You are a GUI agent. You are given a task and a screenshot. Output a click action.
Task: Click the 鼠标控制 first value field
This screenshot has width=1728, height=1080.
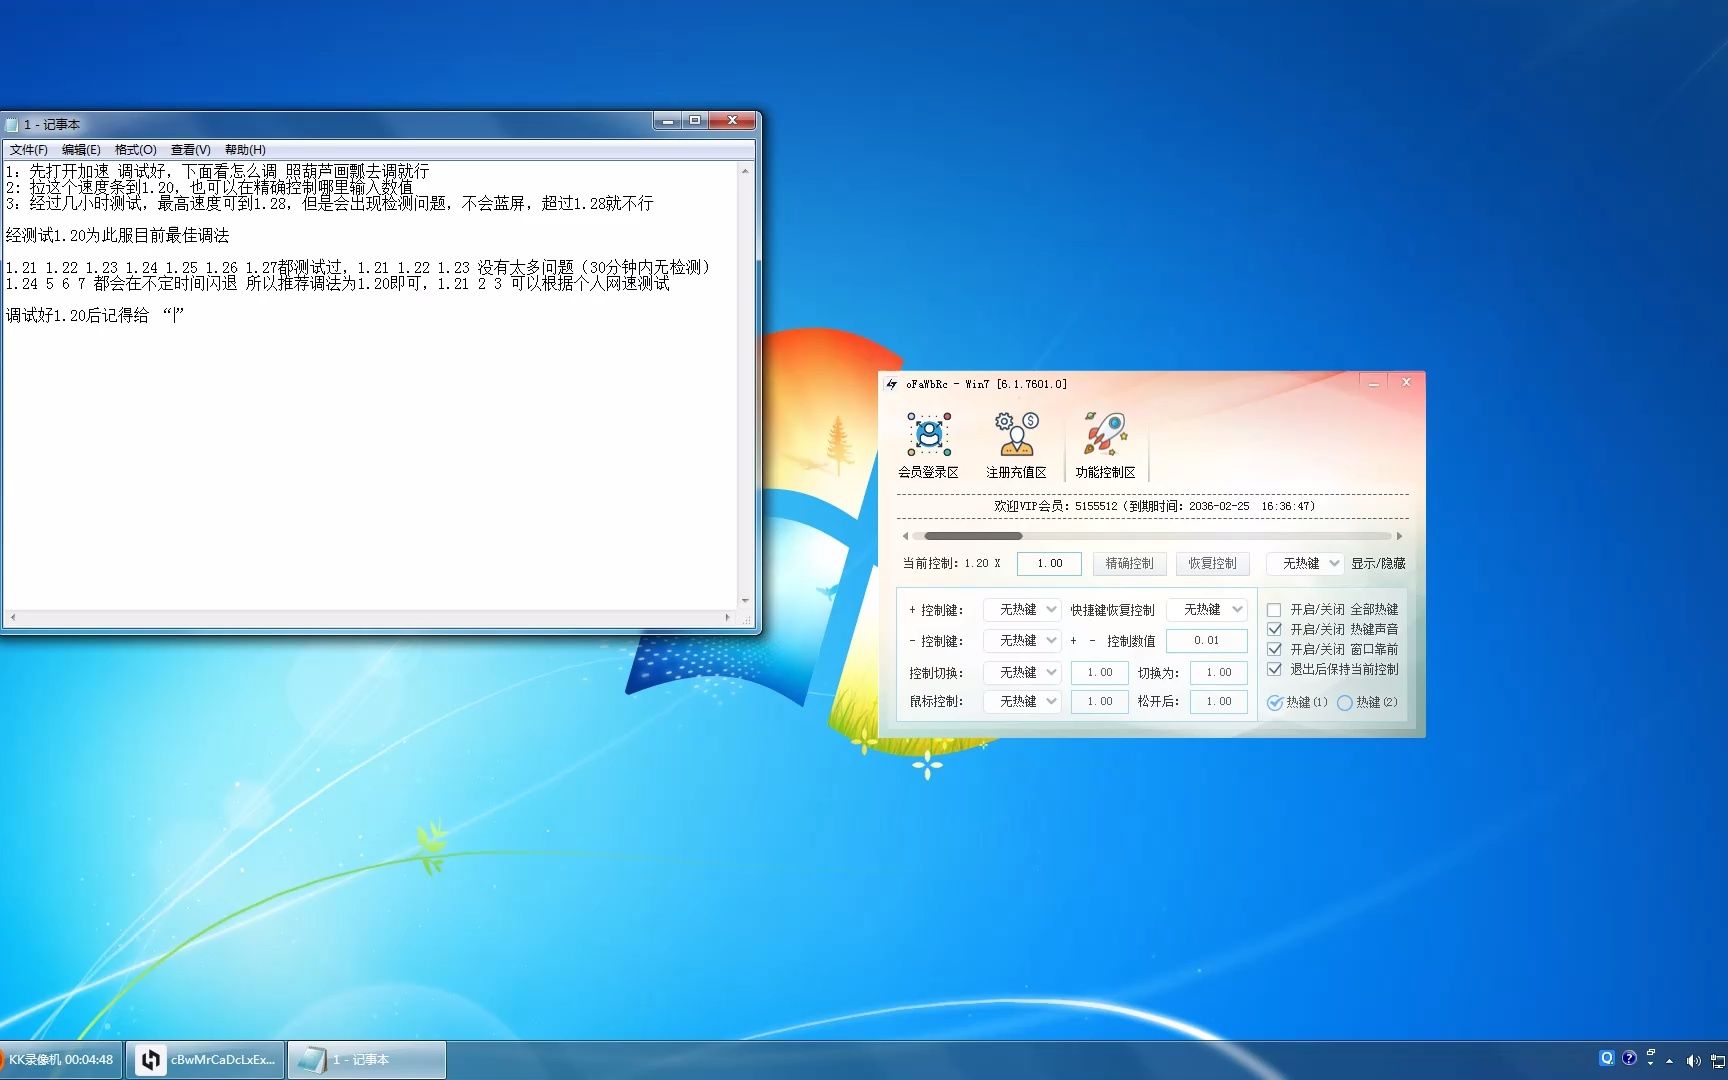(1099, 702)
